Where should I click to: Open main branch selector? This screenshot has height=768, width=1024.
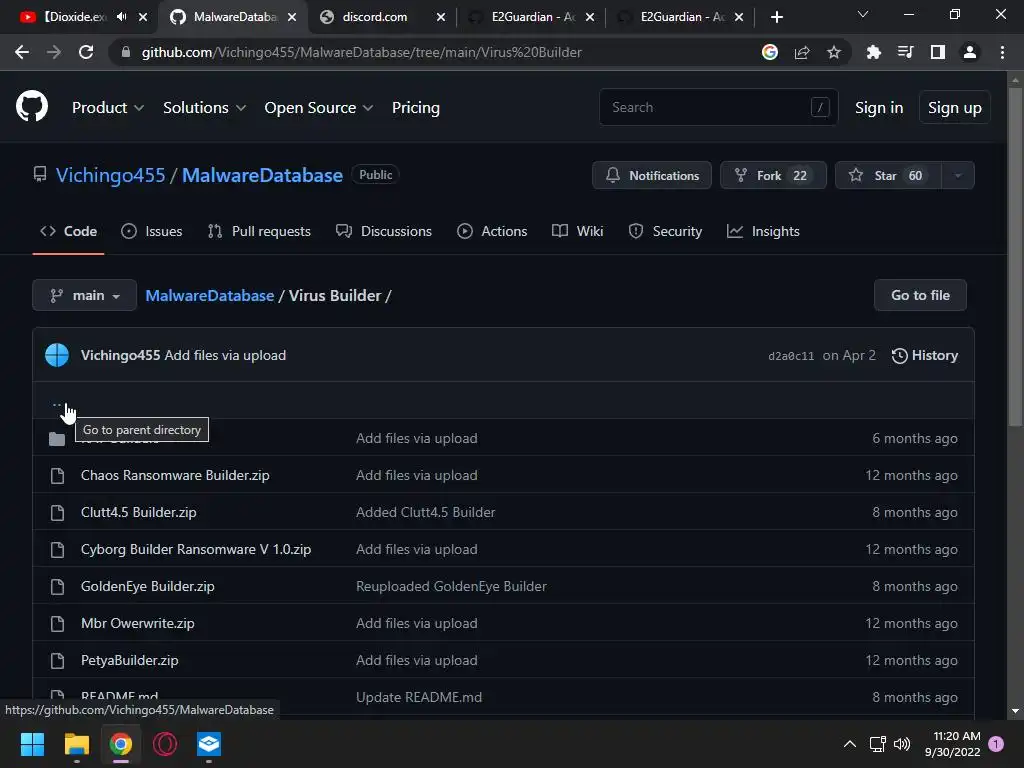tap(84, 295)
